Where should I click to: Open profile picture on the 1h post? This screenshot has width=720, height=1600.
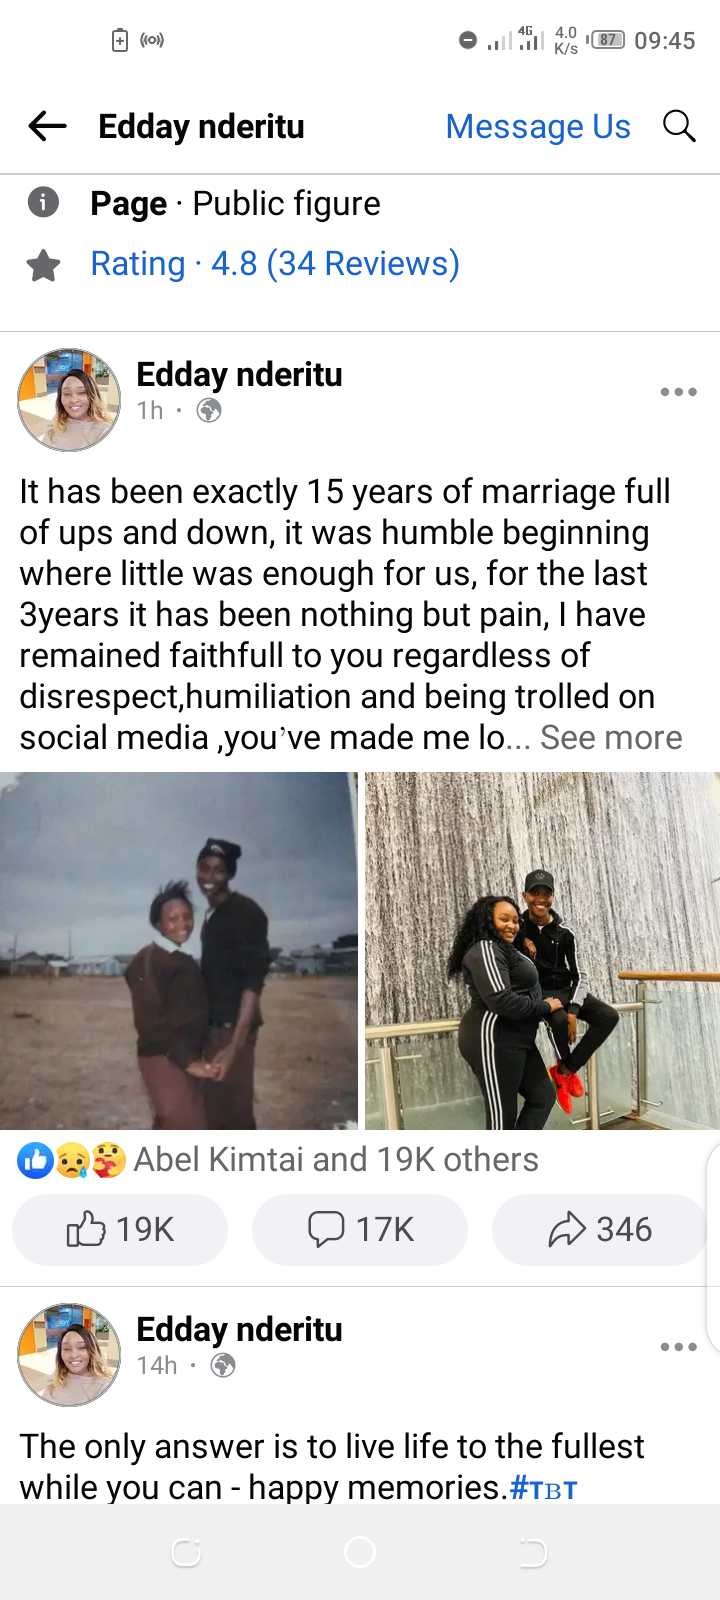(x=69, y=399)
